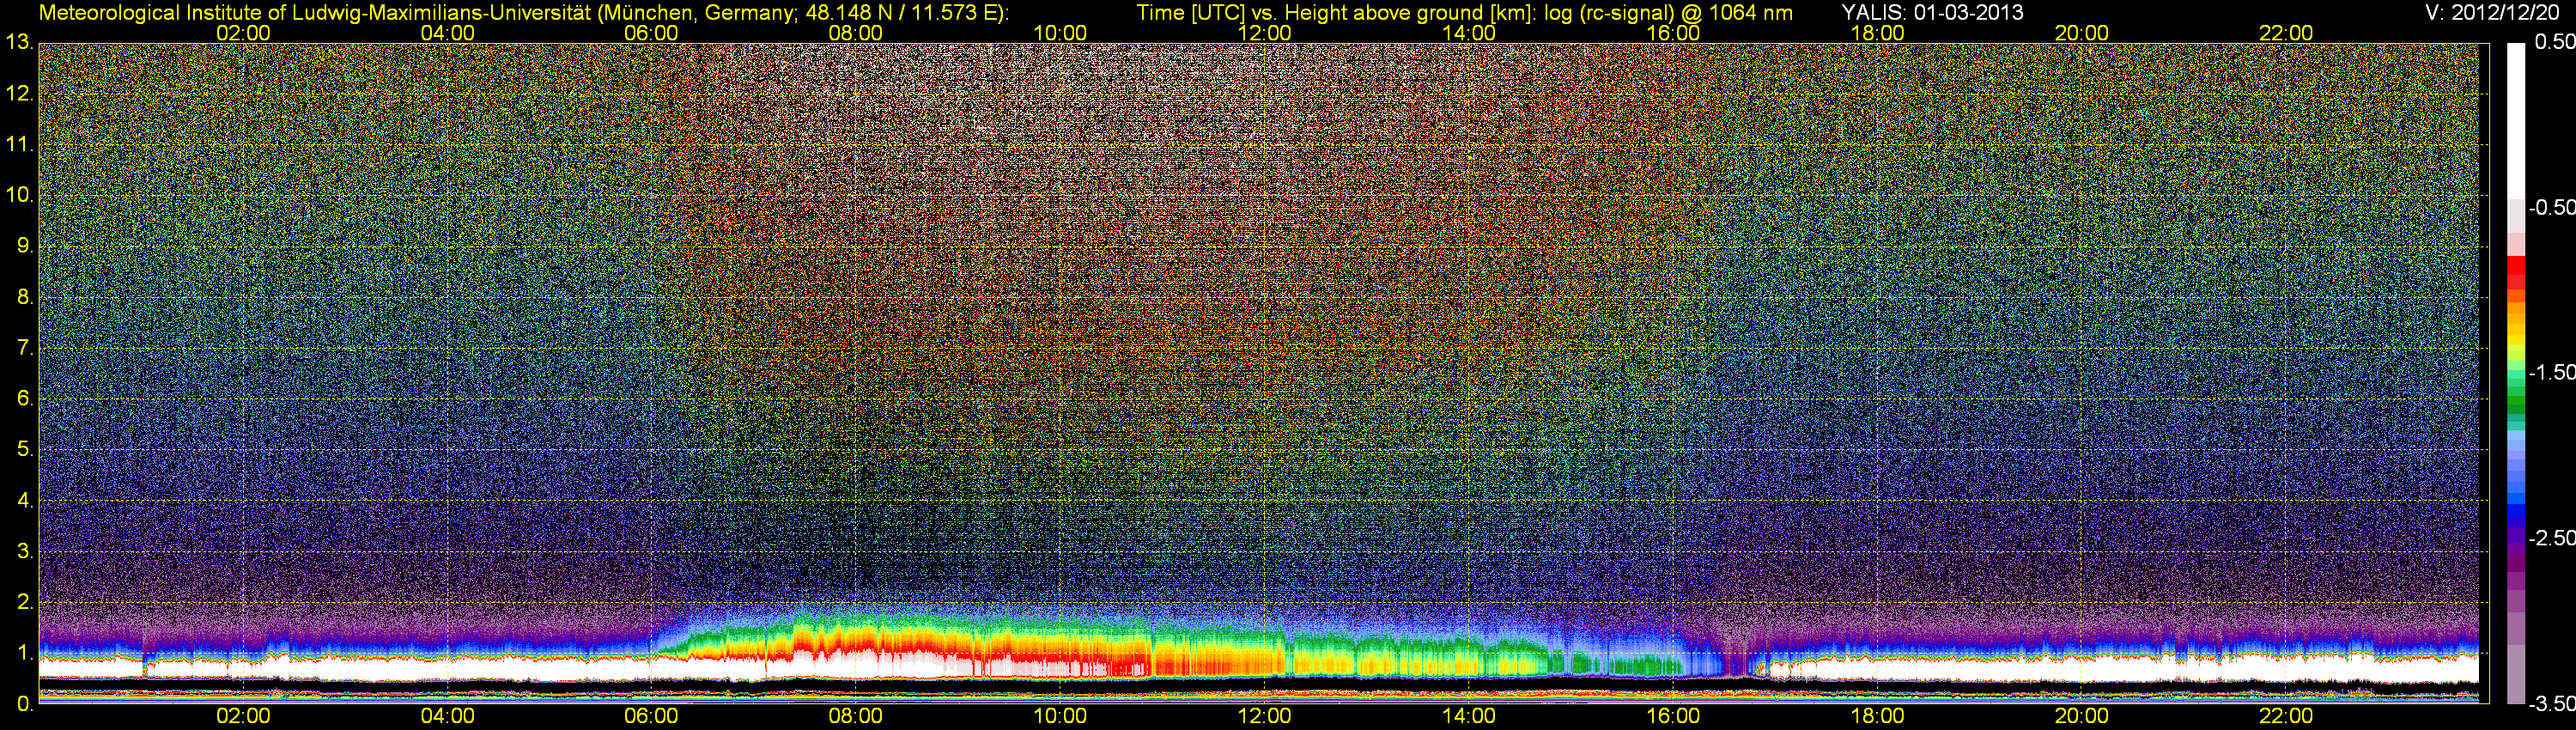Click the 12:00 label on the top time axis
The width and height of the screenshot is (2576, 730).
click(1264, 33)
